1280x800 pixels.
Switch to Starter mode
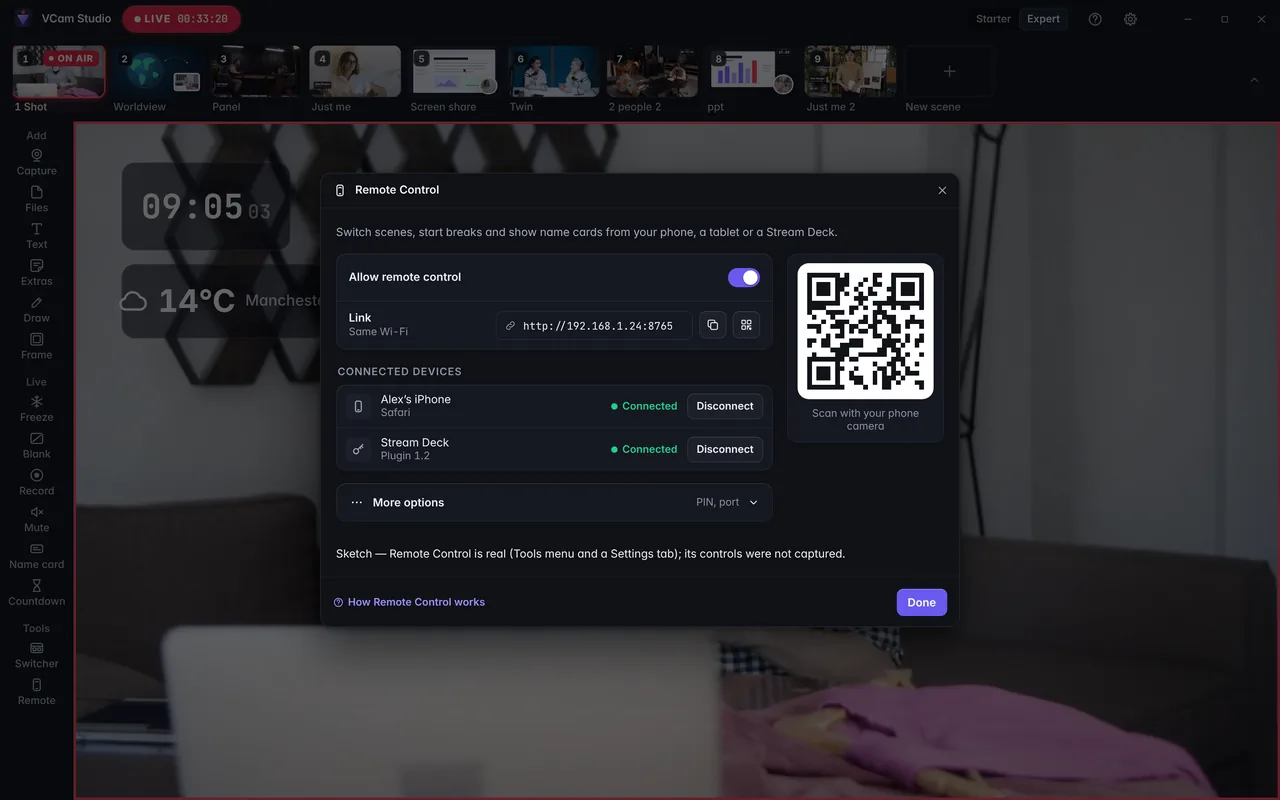(x=993, y=19)
